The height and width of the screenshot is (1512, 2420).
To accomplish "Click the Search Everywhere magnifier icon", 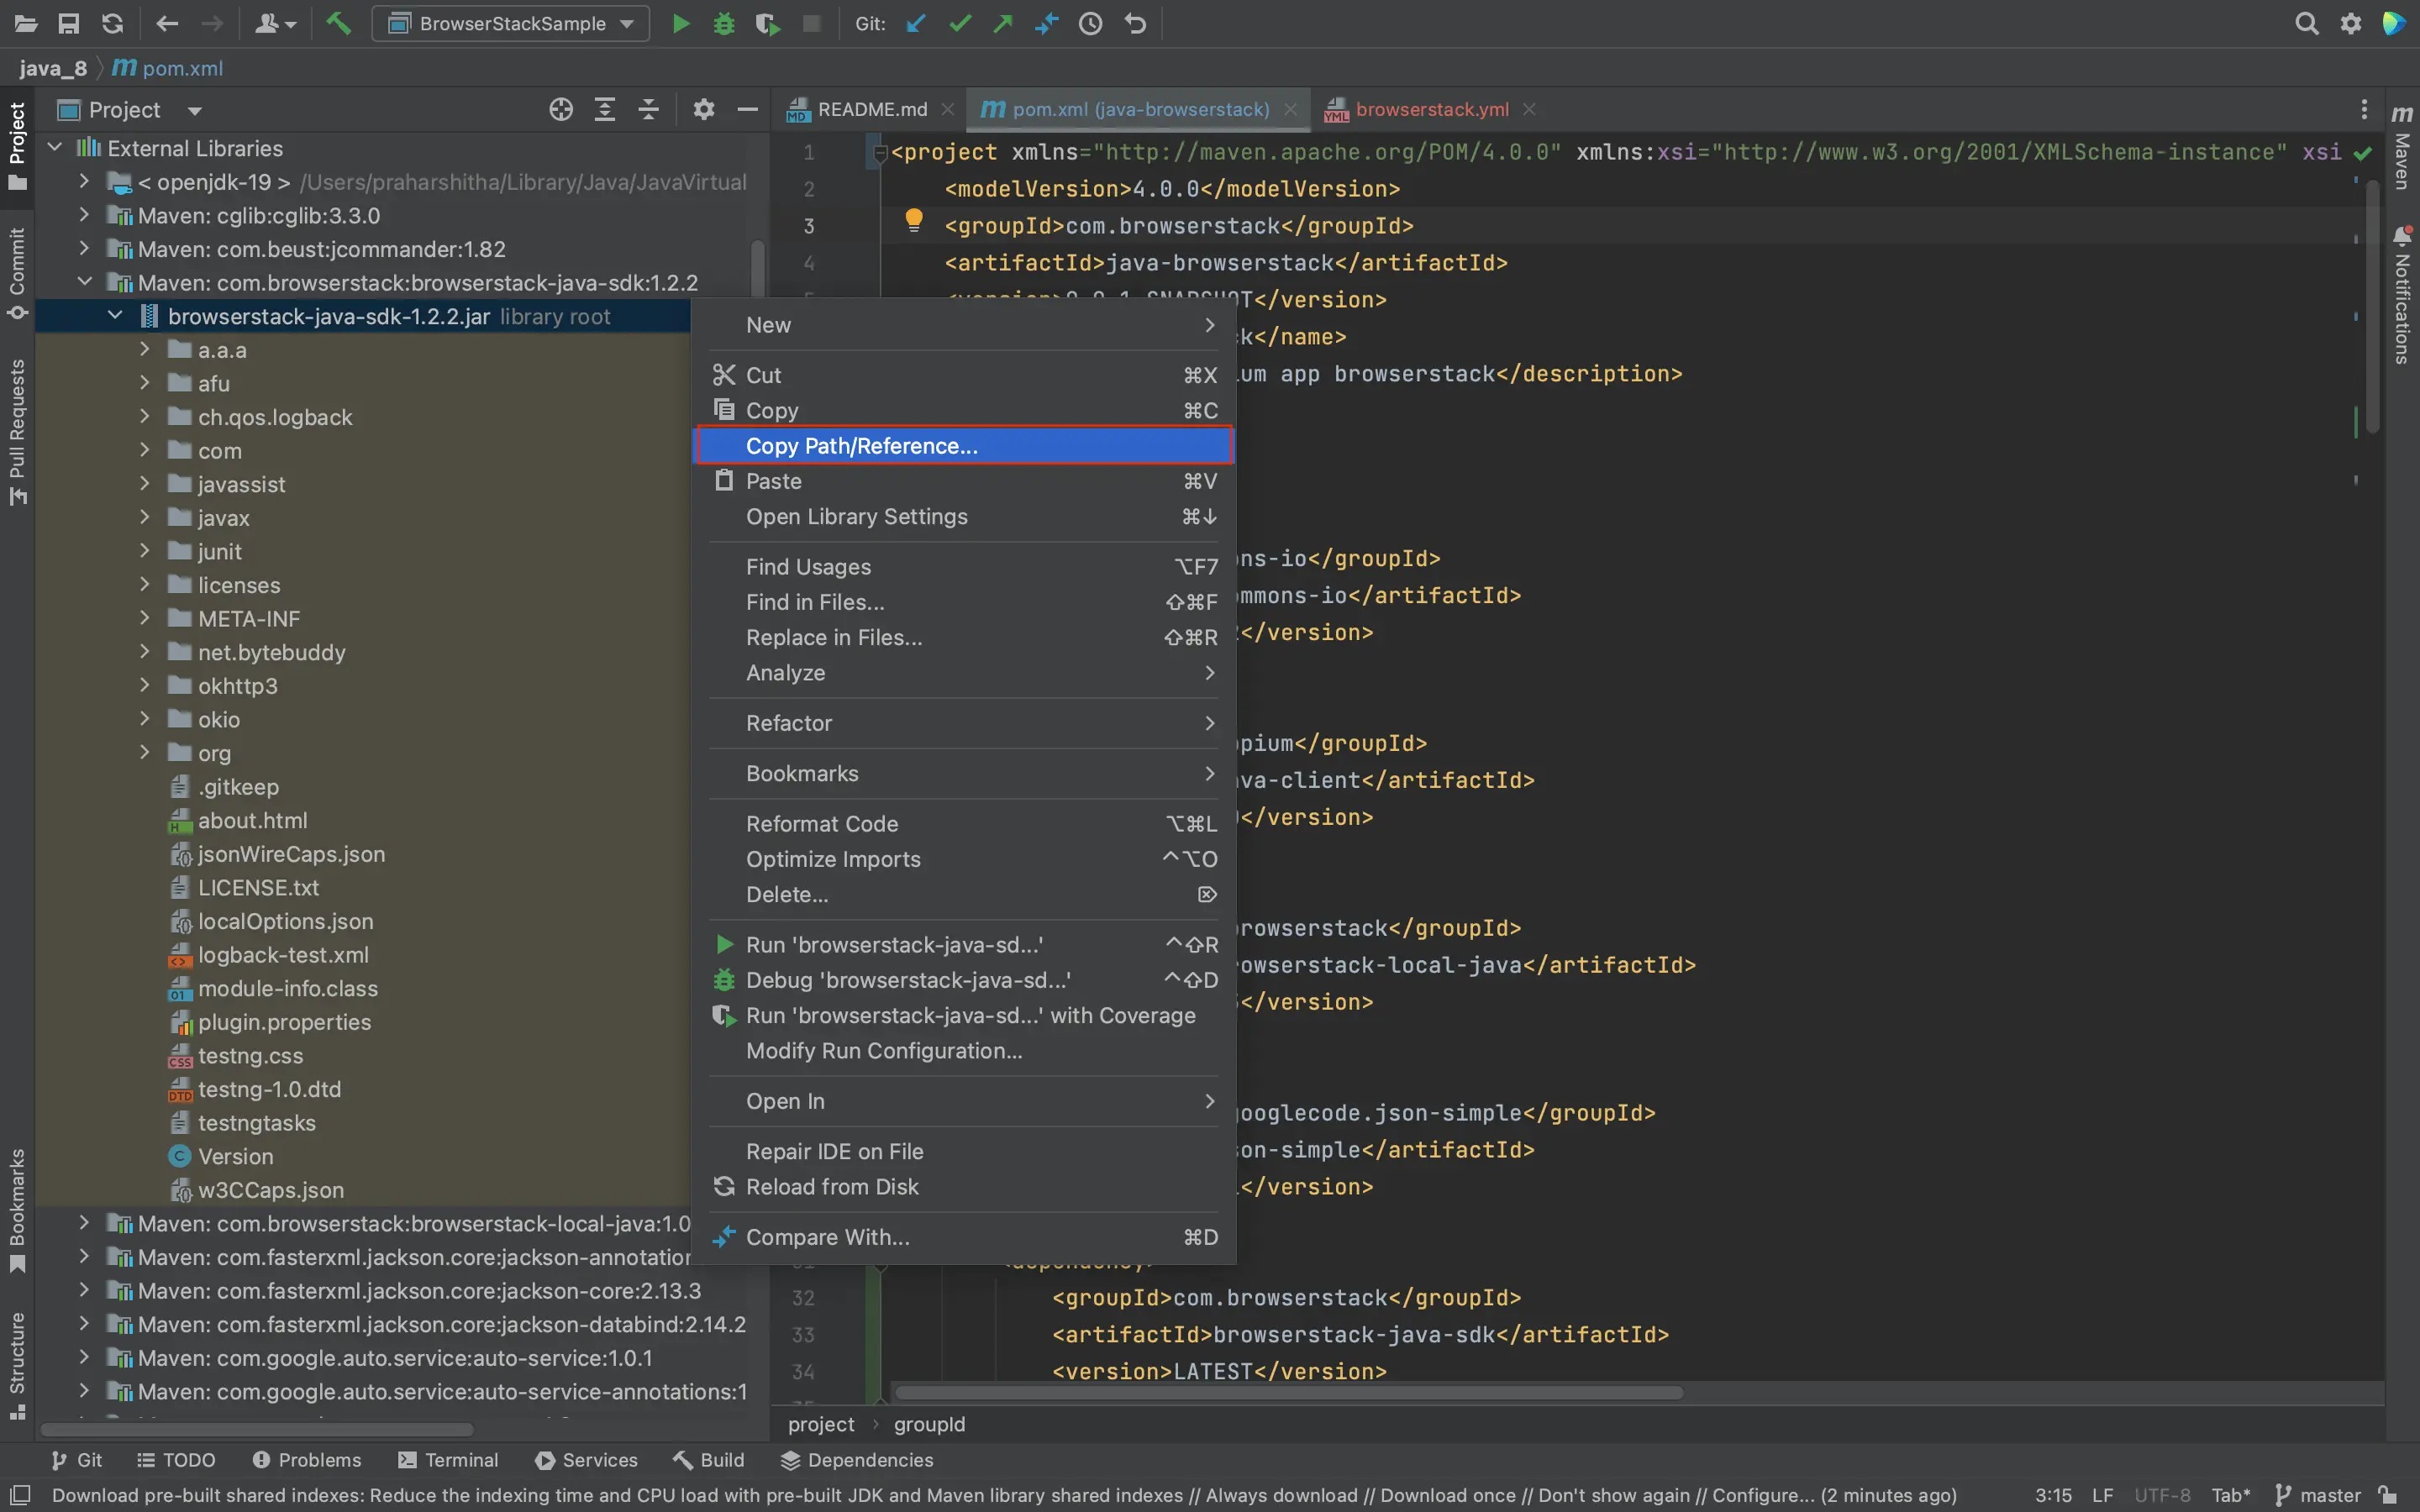I will pyautogui.click(x=2306, y=23).
